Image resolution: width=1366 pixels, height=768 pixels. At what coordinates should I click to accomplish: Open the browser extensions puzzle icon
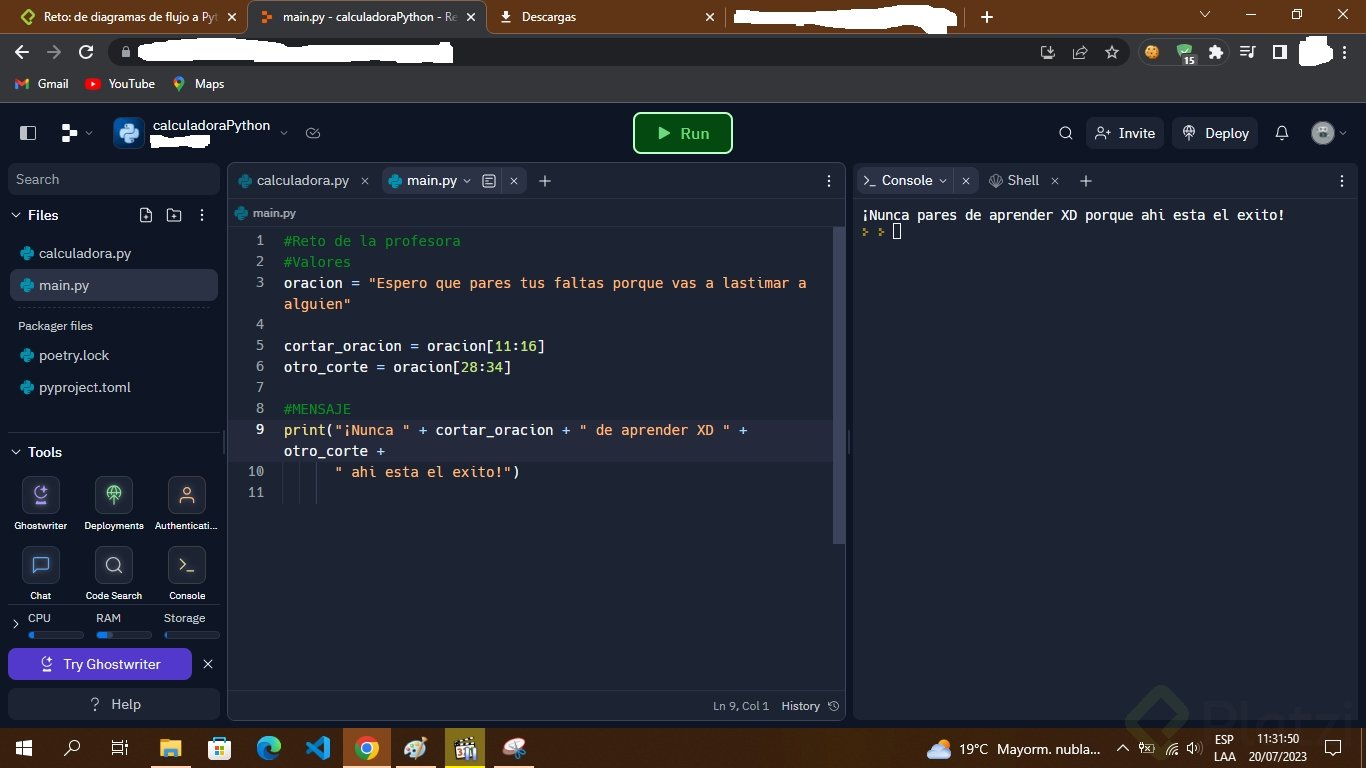point(1216,52)
